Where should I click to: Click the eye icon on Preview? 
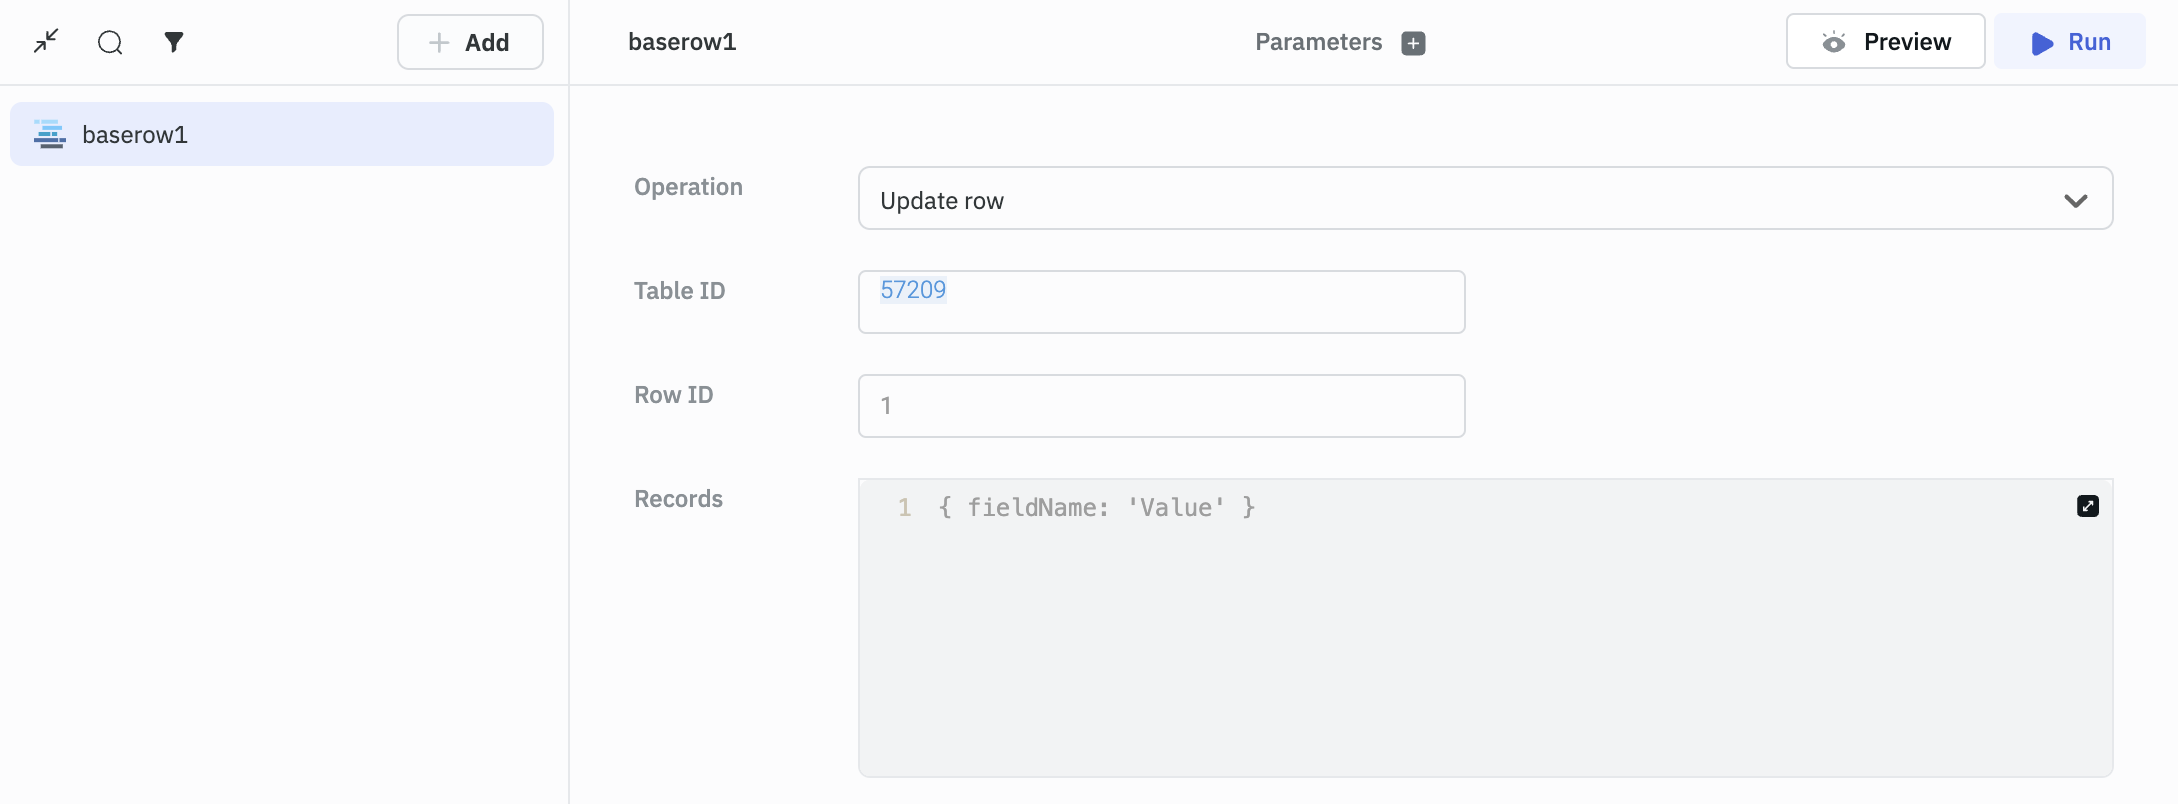click(x=1833, y=42)
